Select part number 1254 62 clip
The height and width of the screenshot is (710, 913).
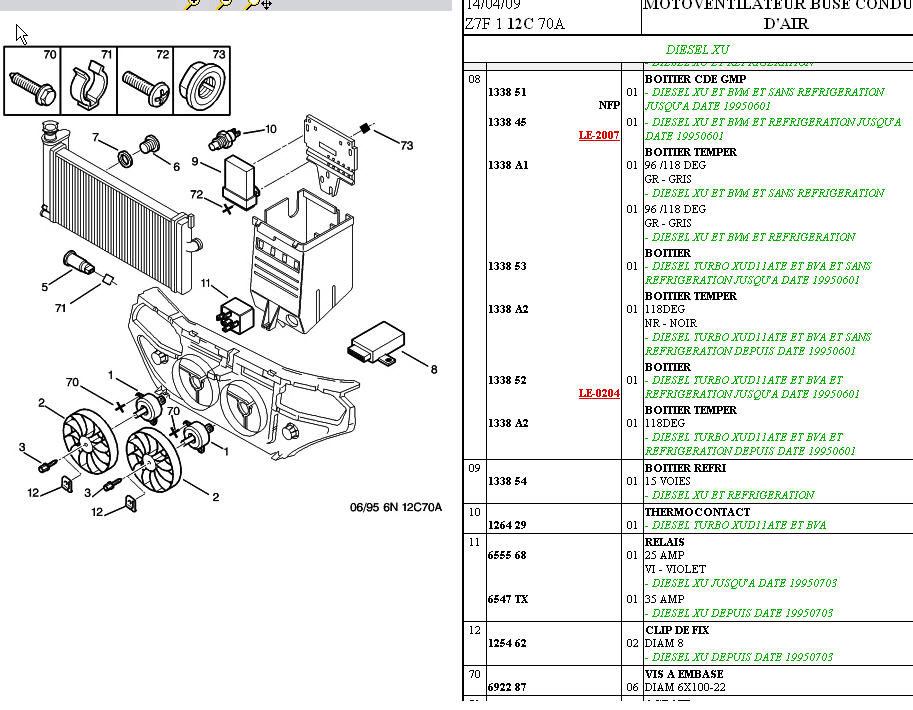pyautogui.click(x=507, y=644)
